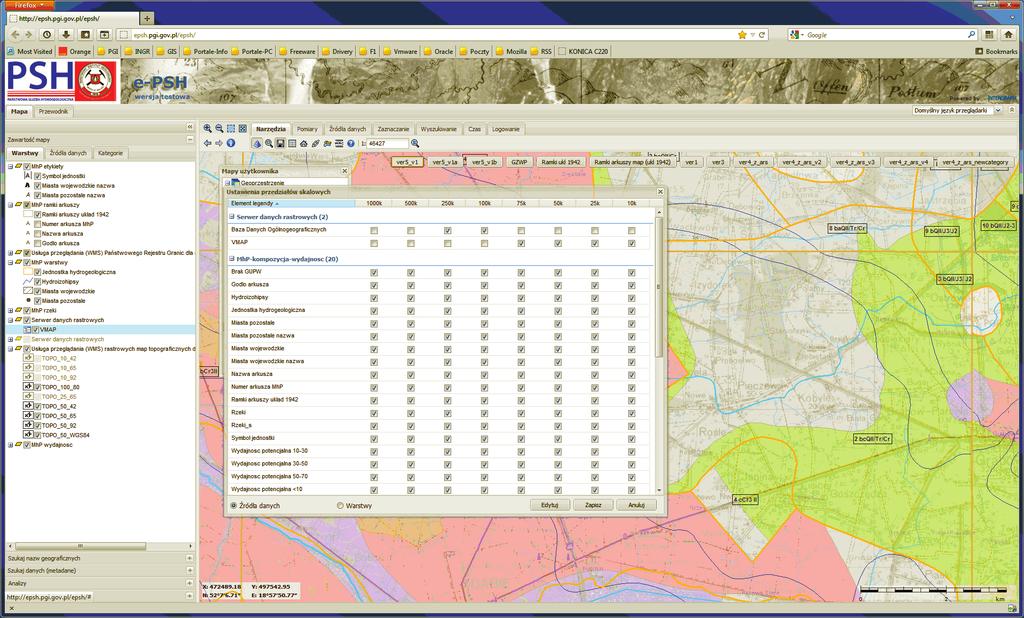Viewport: 1024px width, 618px height.
Task: Click the GZWP map button
Action: pyautogui.click(x=519, y=162)
